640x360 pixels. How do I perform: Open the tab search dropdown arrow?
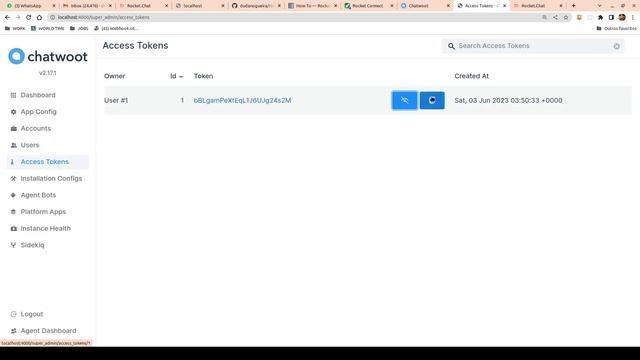pyautogui.click(x=599, y=6)
